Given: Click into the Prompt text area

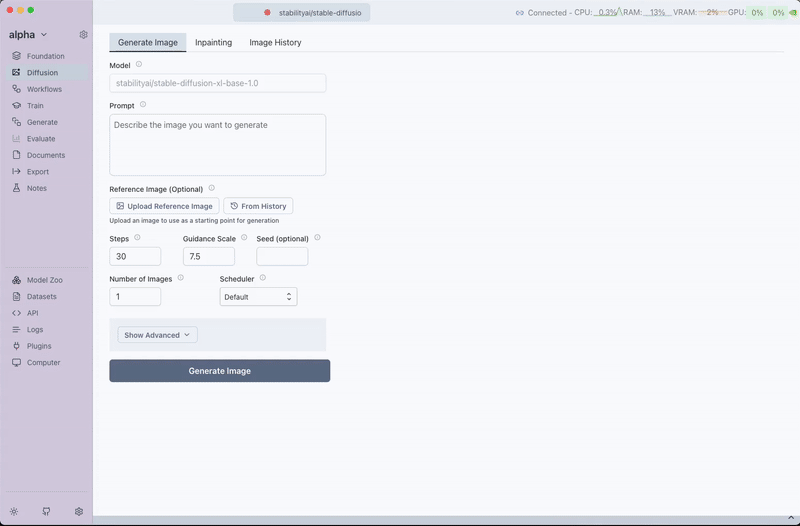Looking at the screenshot, I should (x=217, y=145).
